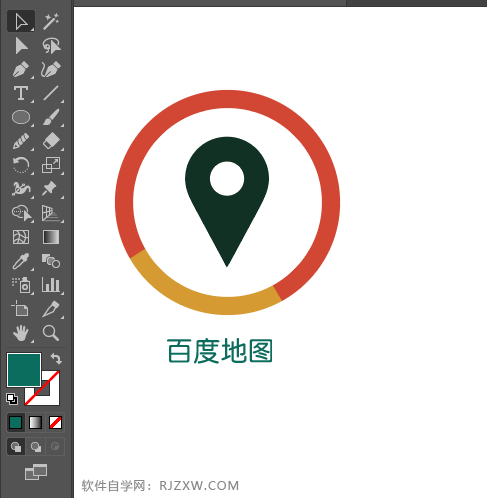Click the green Fill color box
Viewport: 487px width, 498px height.
24,370
